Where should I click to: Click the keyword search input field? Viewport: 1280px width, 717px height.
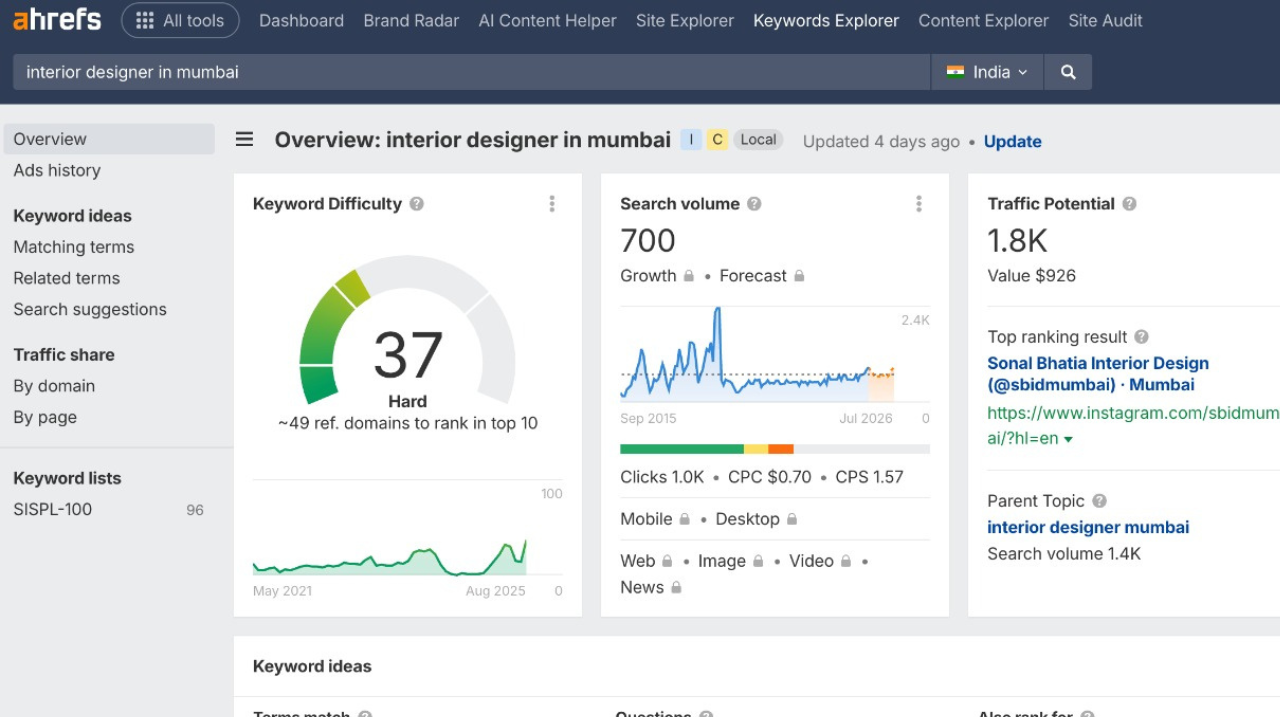470,72
